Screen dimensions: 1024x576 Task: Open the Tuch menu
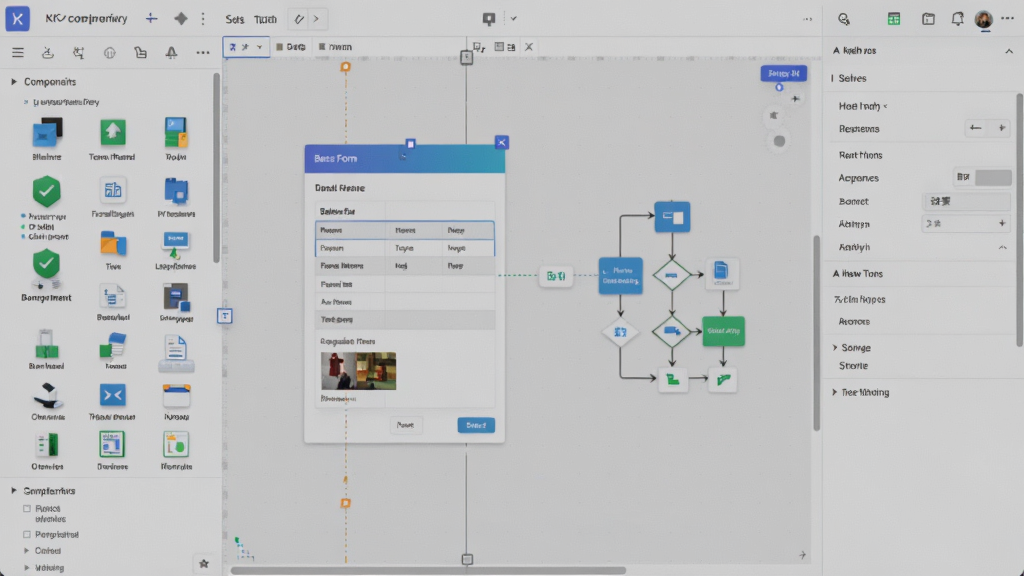[265, 19]
